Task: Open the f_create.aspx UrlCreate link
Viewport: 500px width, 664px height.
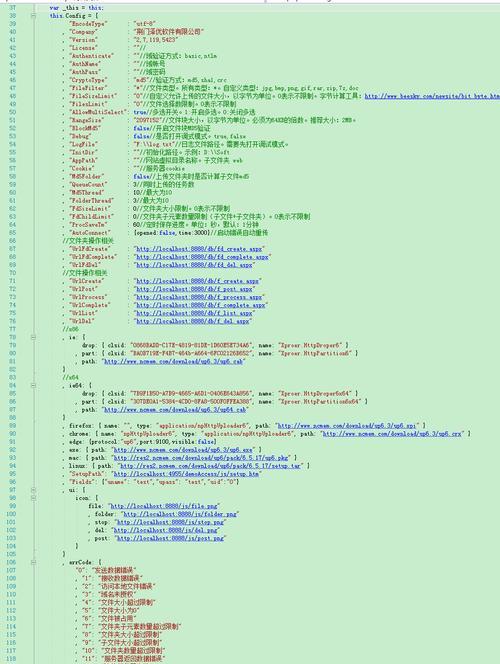Action: [197, 281]
